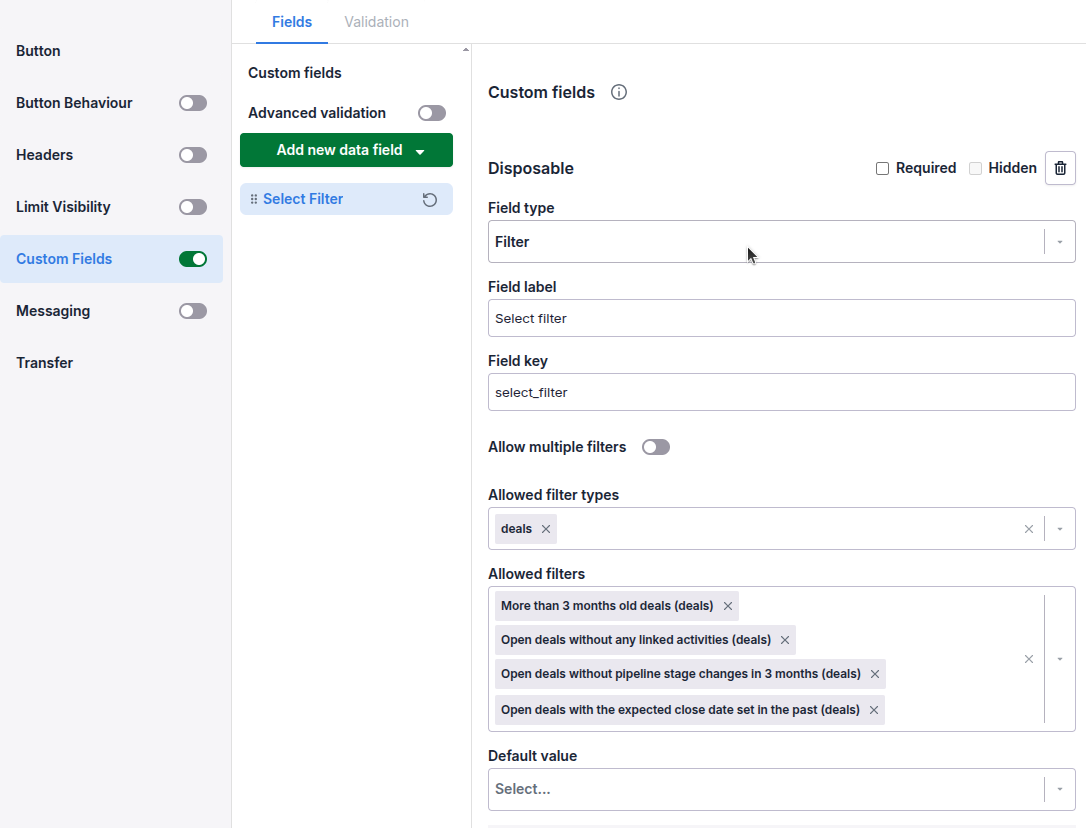Open the Messaging section in sidebar
Image resolution: width=1086 pixels, height=828 pixels.
[53, 311]
